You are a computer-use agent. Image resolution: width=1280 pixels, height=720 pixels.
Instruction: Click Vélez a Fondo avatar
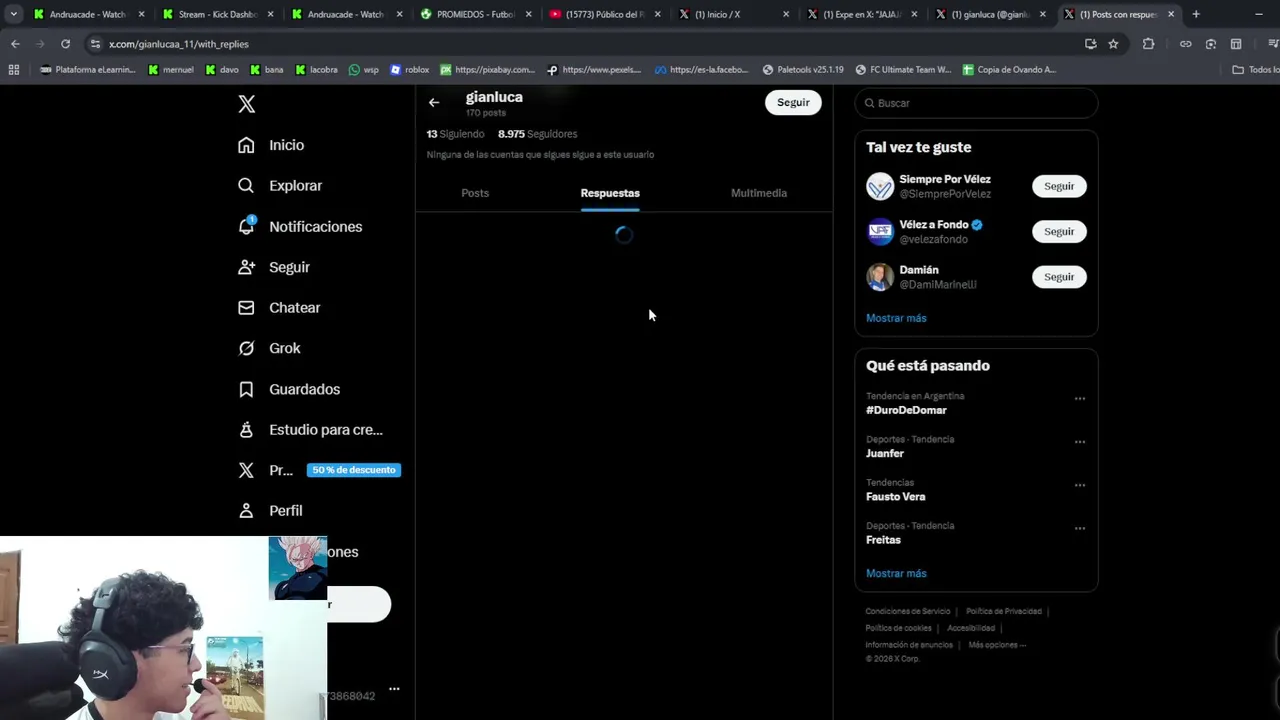(x=880, y=232)
